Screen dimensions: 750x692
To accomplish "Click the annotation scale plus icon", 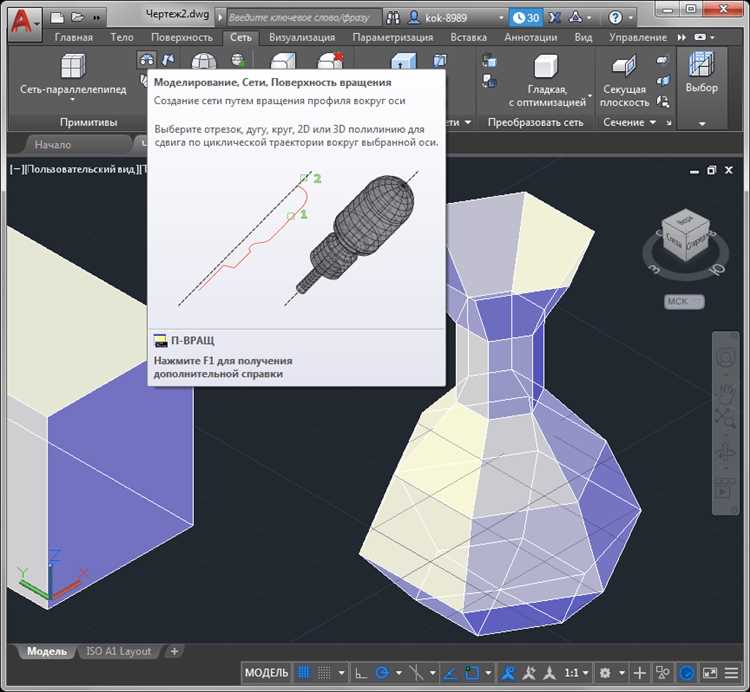I will tap(641, 673).
